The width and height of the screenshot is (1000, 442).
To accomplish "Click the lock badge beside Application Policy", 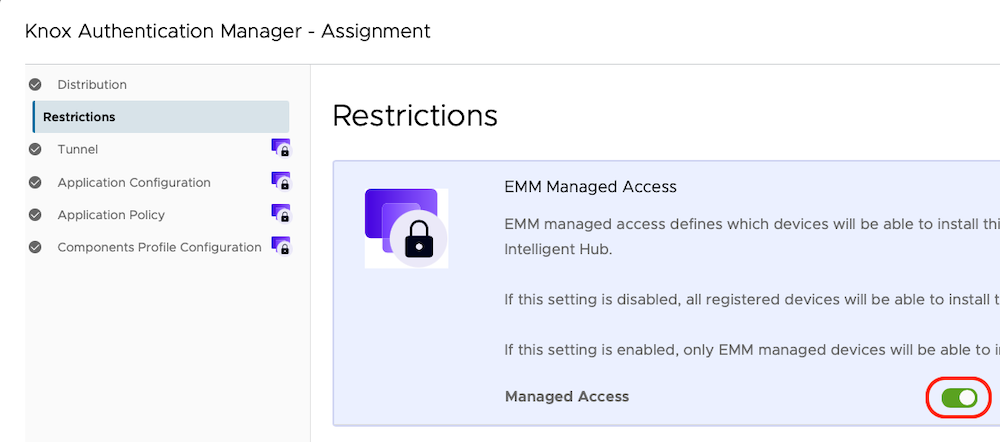I will [x=281, y=213].
